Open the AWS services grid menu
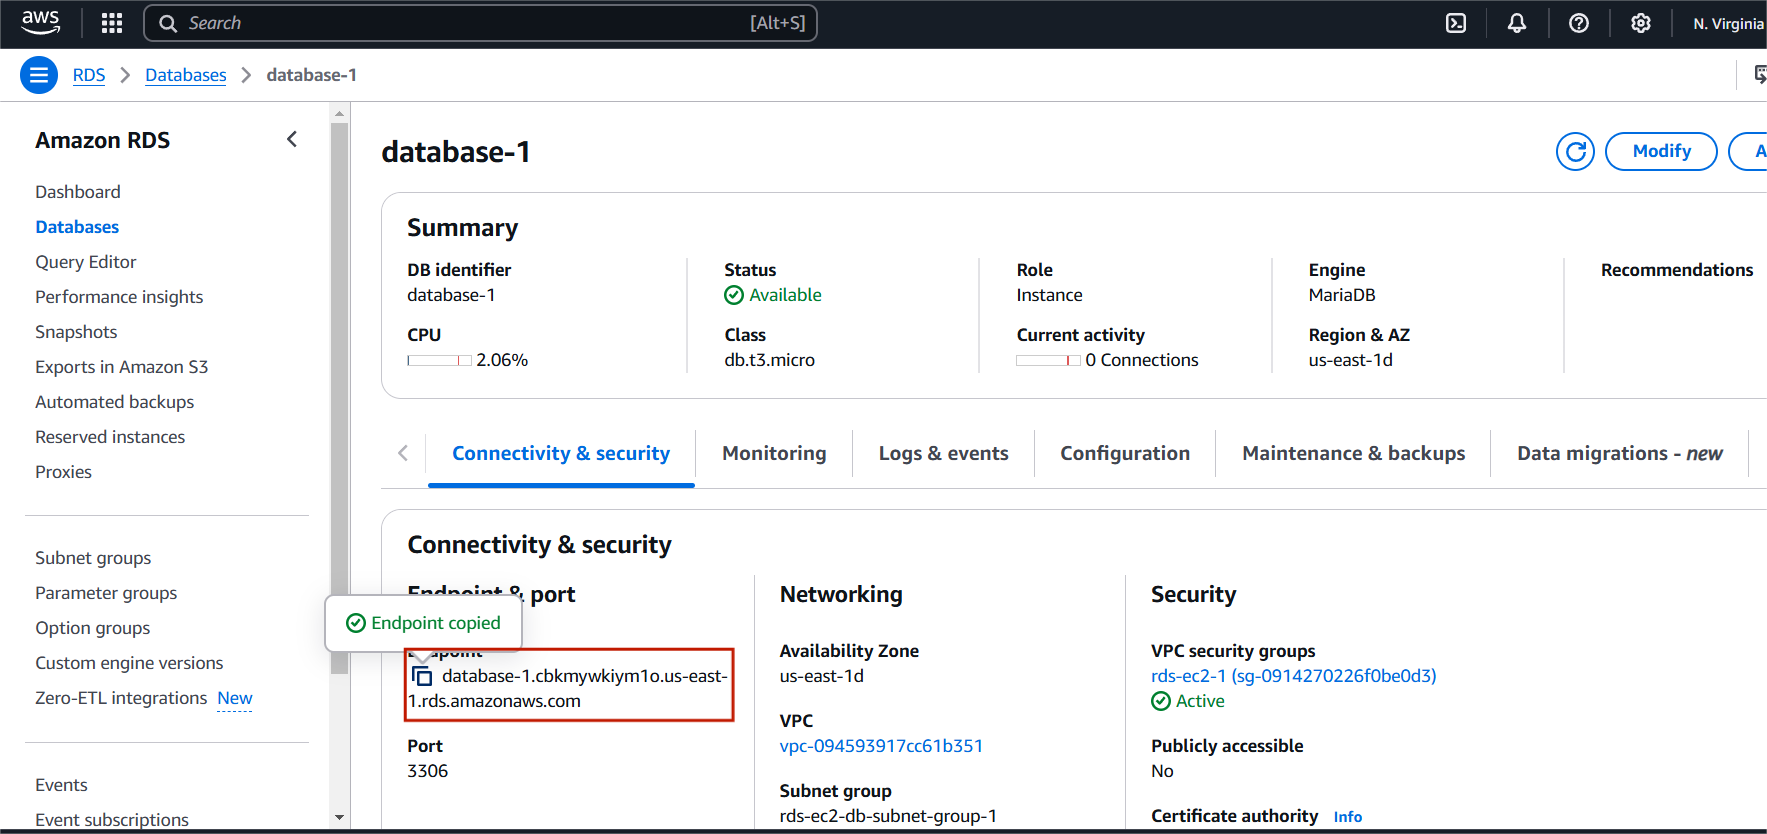The height and width of the screenshot is (834, 1767). [x=112, y=23]
